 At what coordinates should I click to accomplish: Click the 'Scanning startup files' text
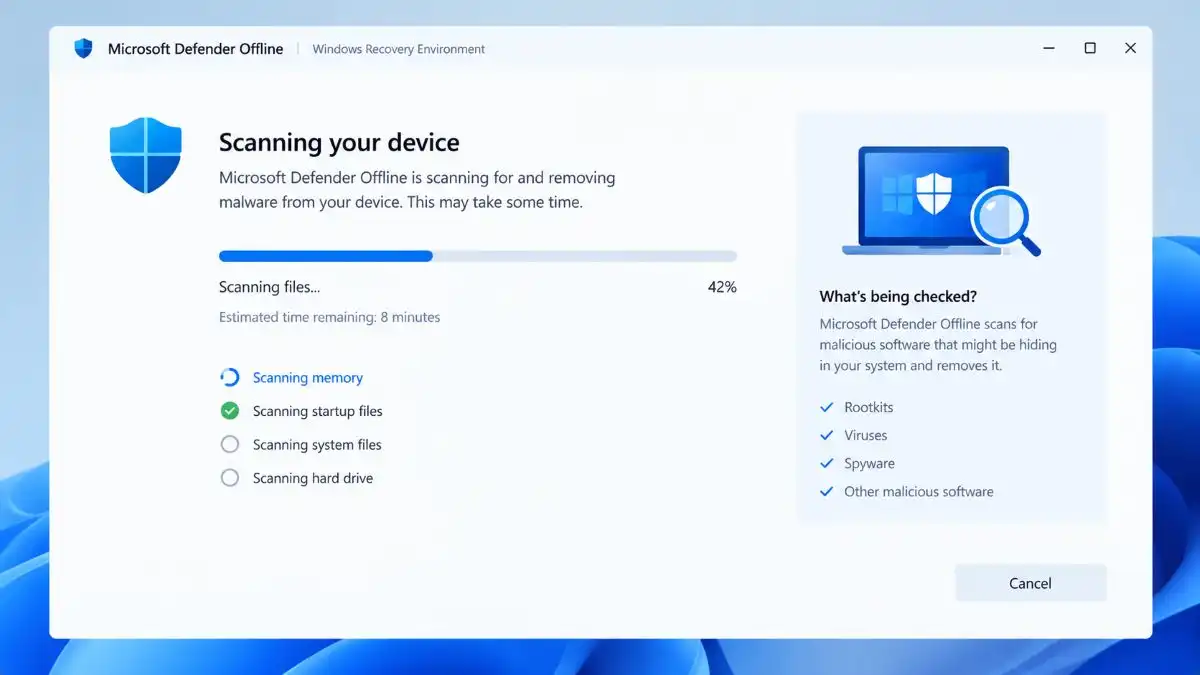pyautogui.click(x=317, y=411)
